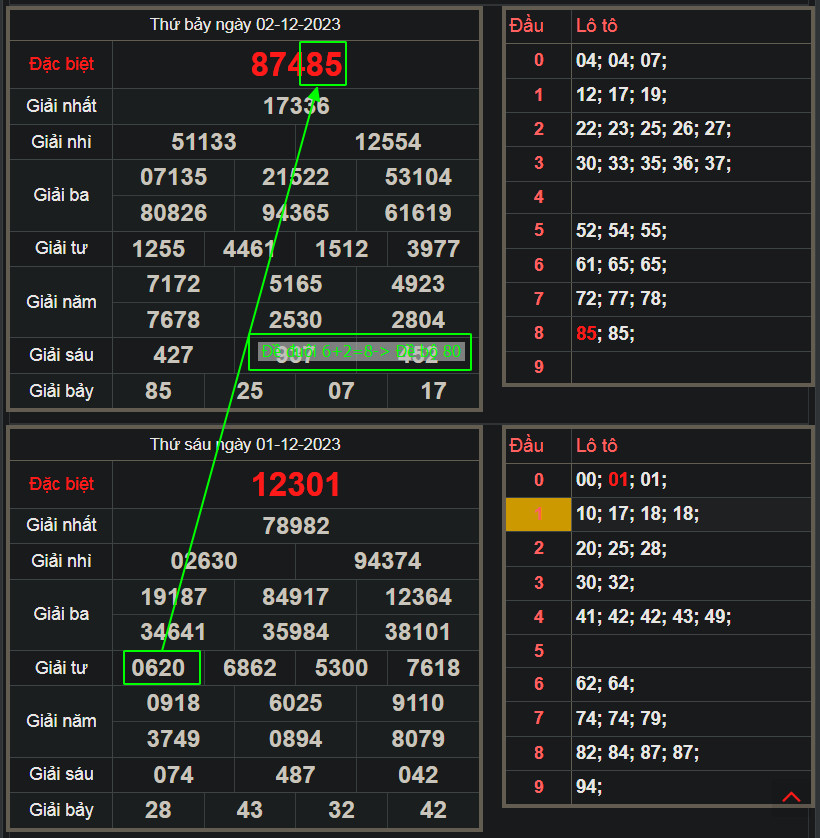Click the highlighted 0620 Giải tư number
Image resolution: width=820 pixels, height=838 pixels.
tap(162, 668)
